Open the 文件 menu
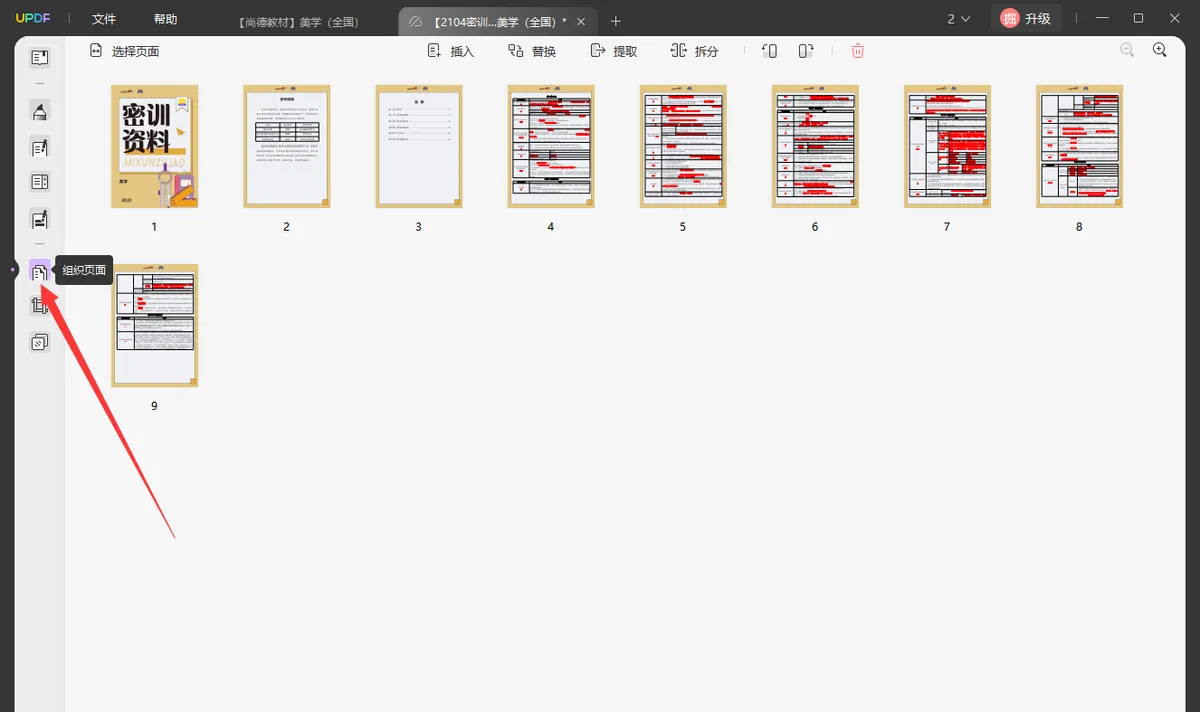Screen dimensions: 1200x712 click(x=104, y=19)
